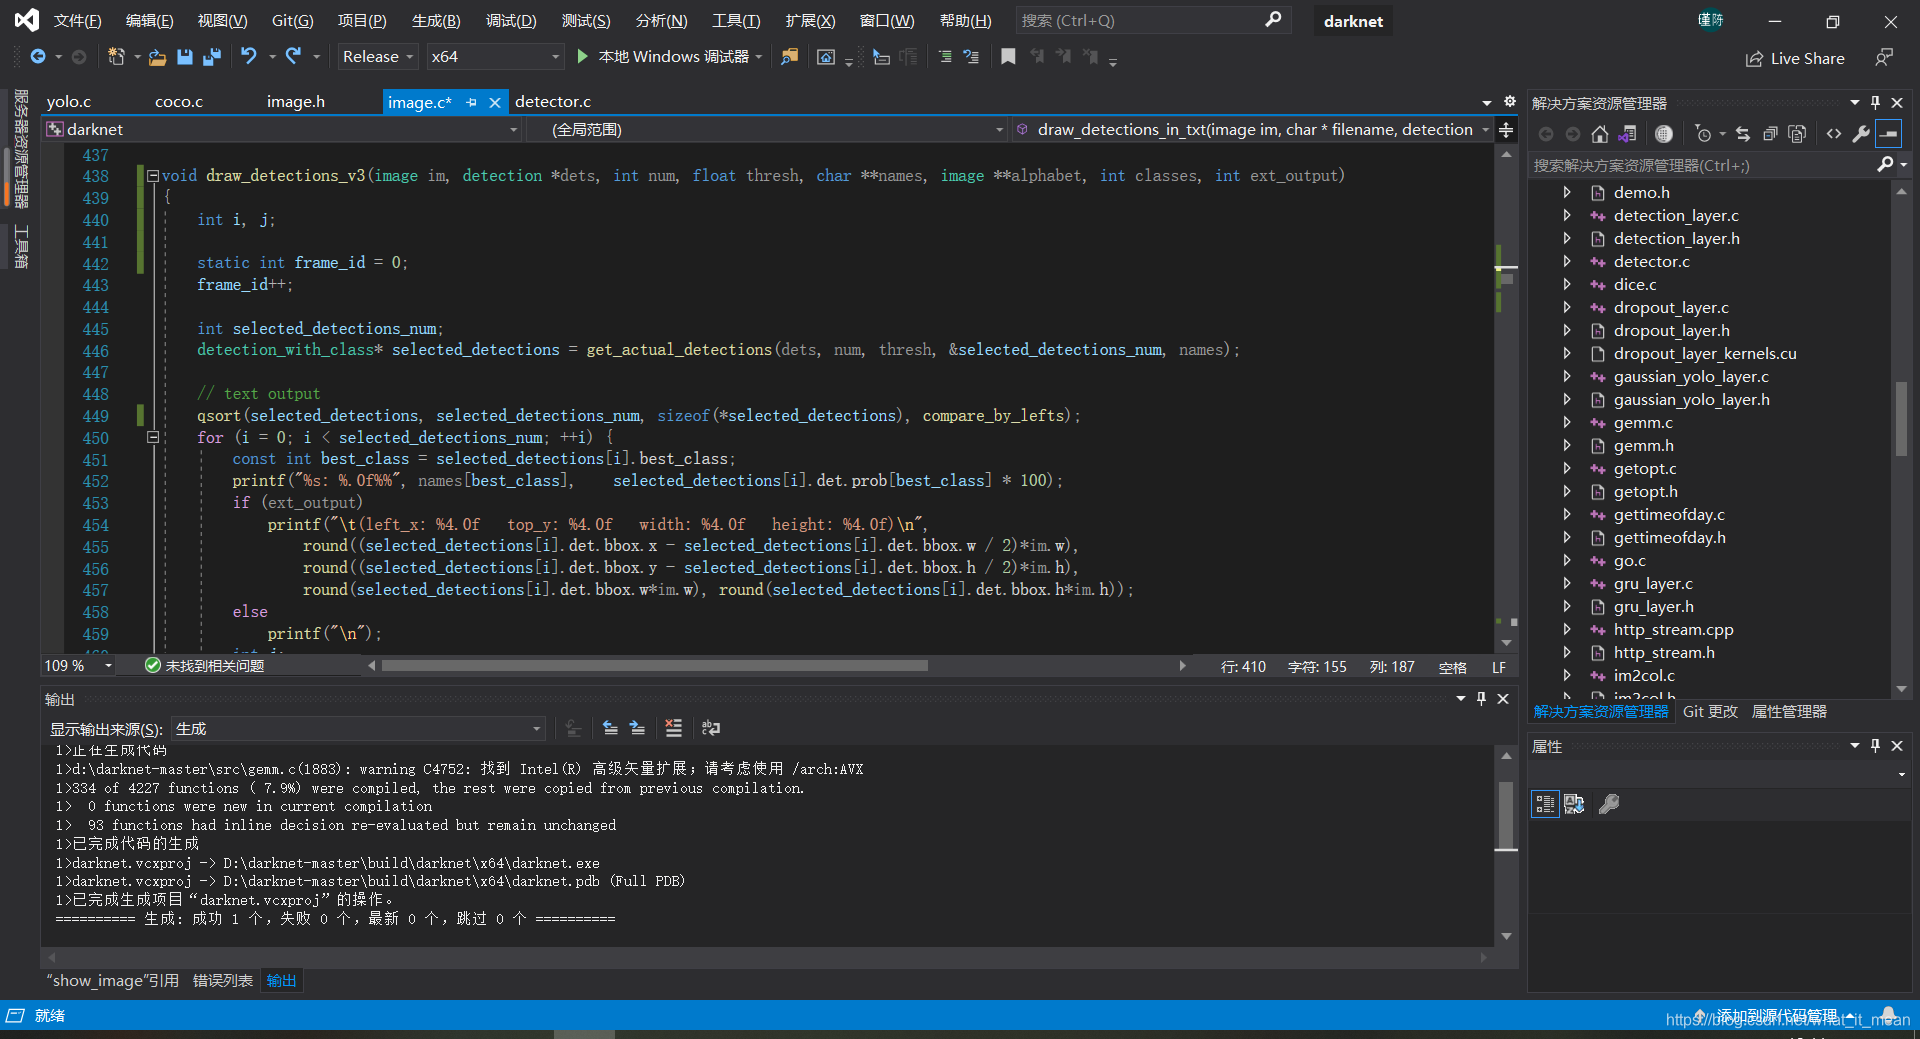Switch to the detector.c editor tab

pos(553,102)
